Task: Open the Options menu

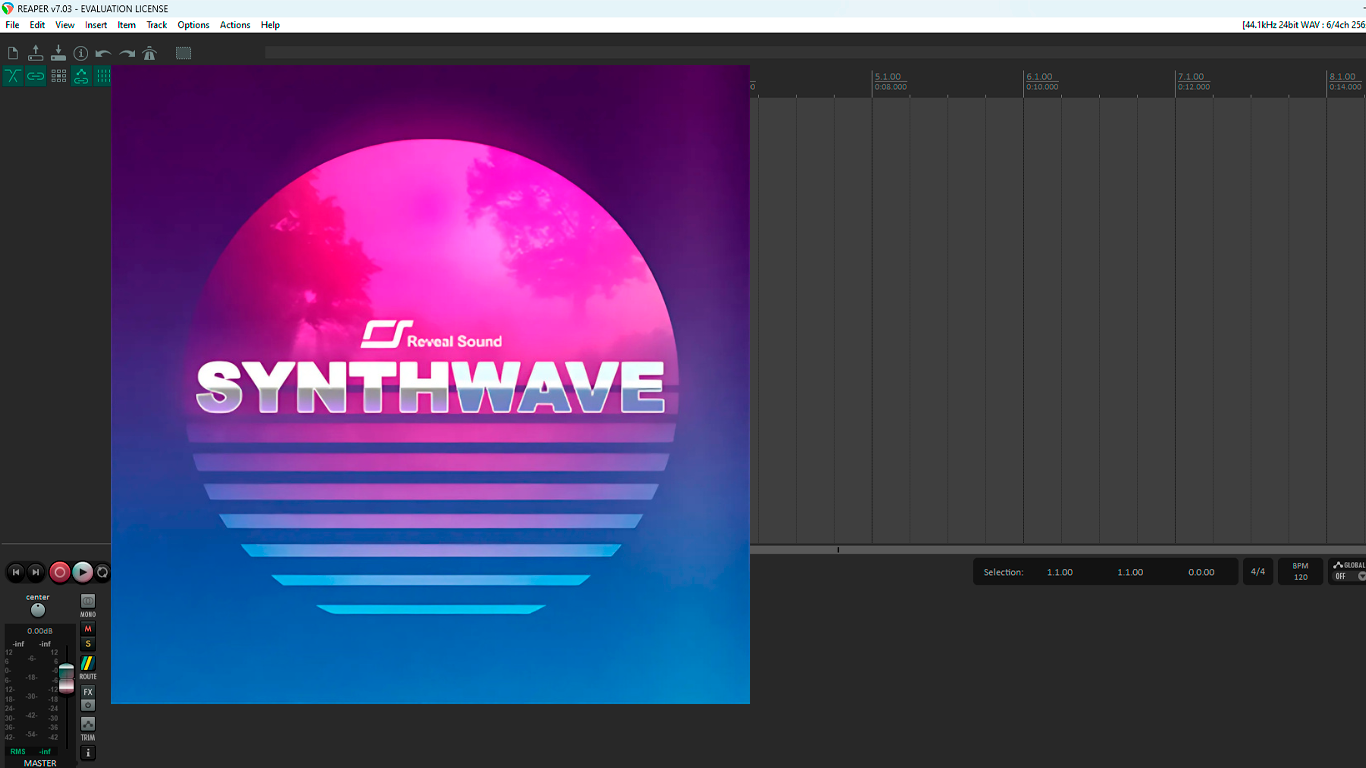Action: 193,25
